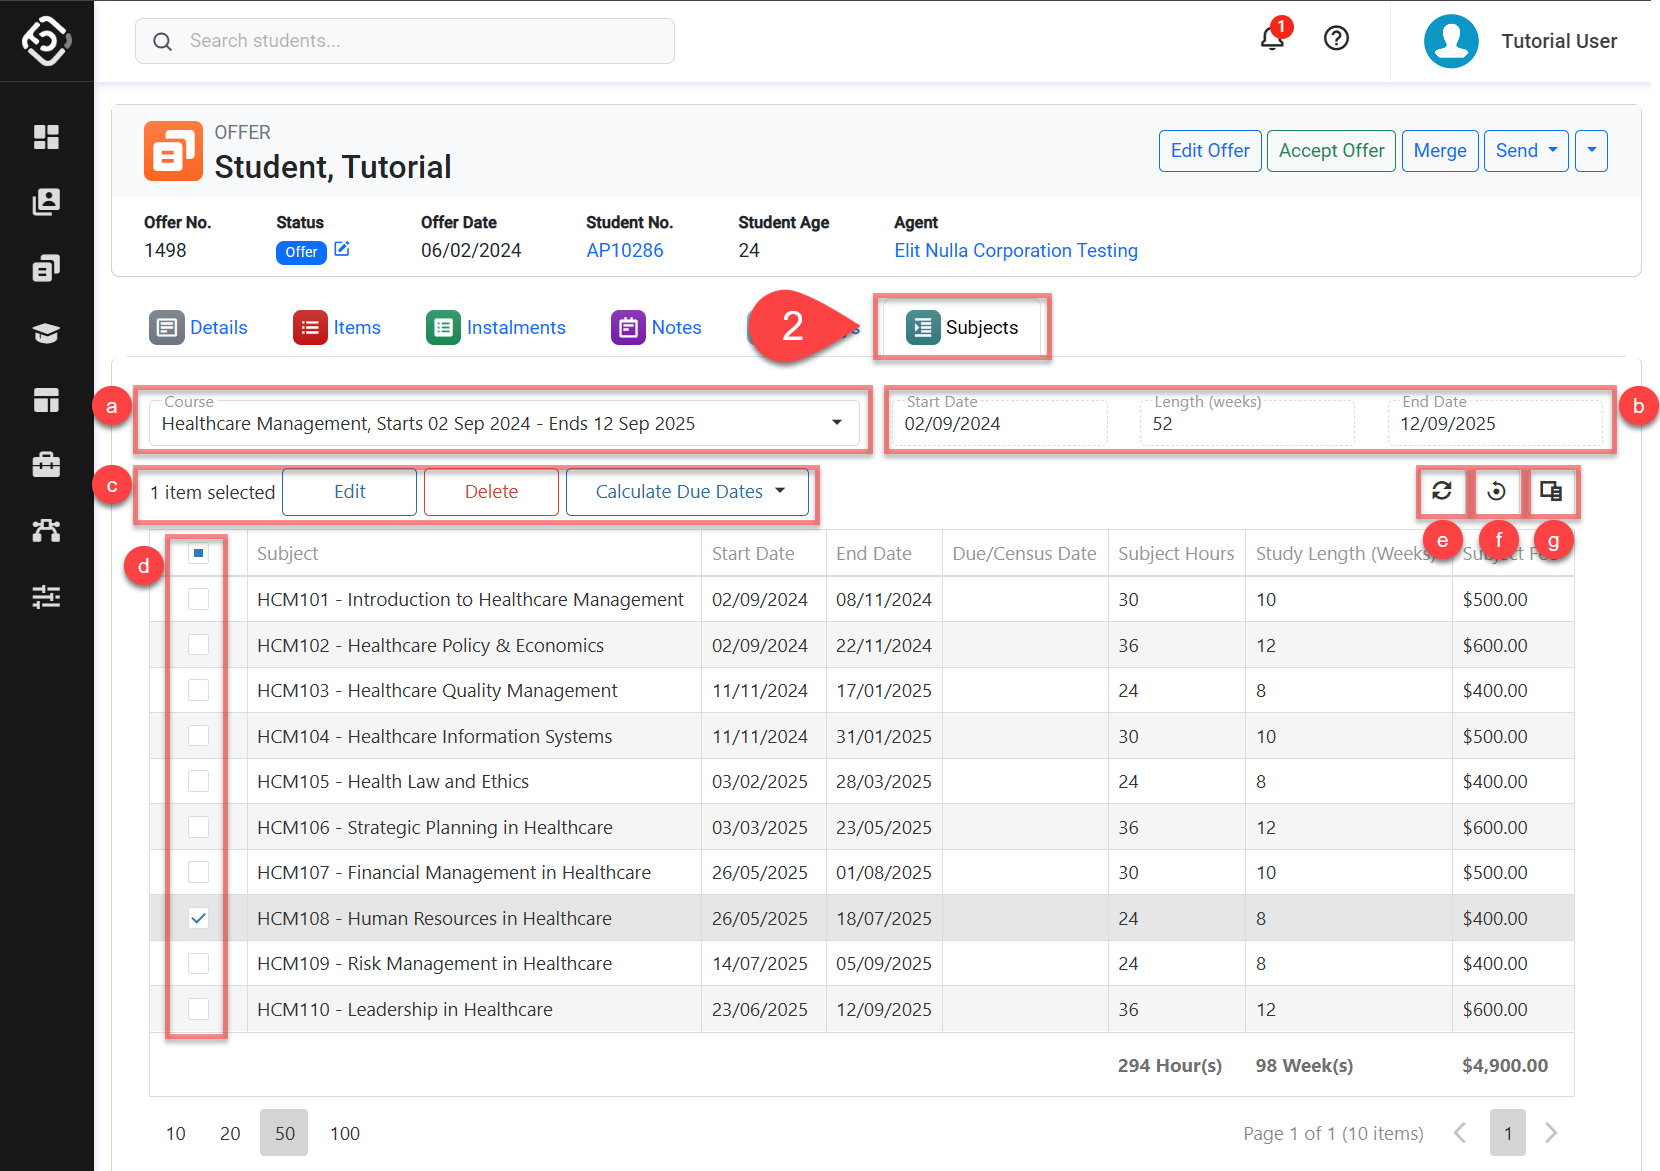Click the 'Due/Census Date' column header

click(1024, 553)
